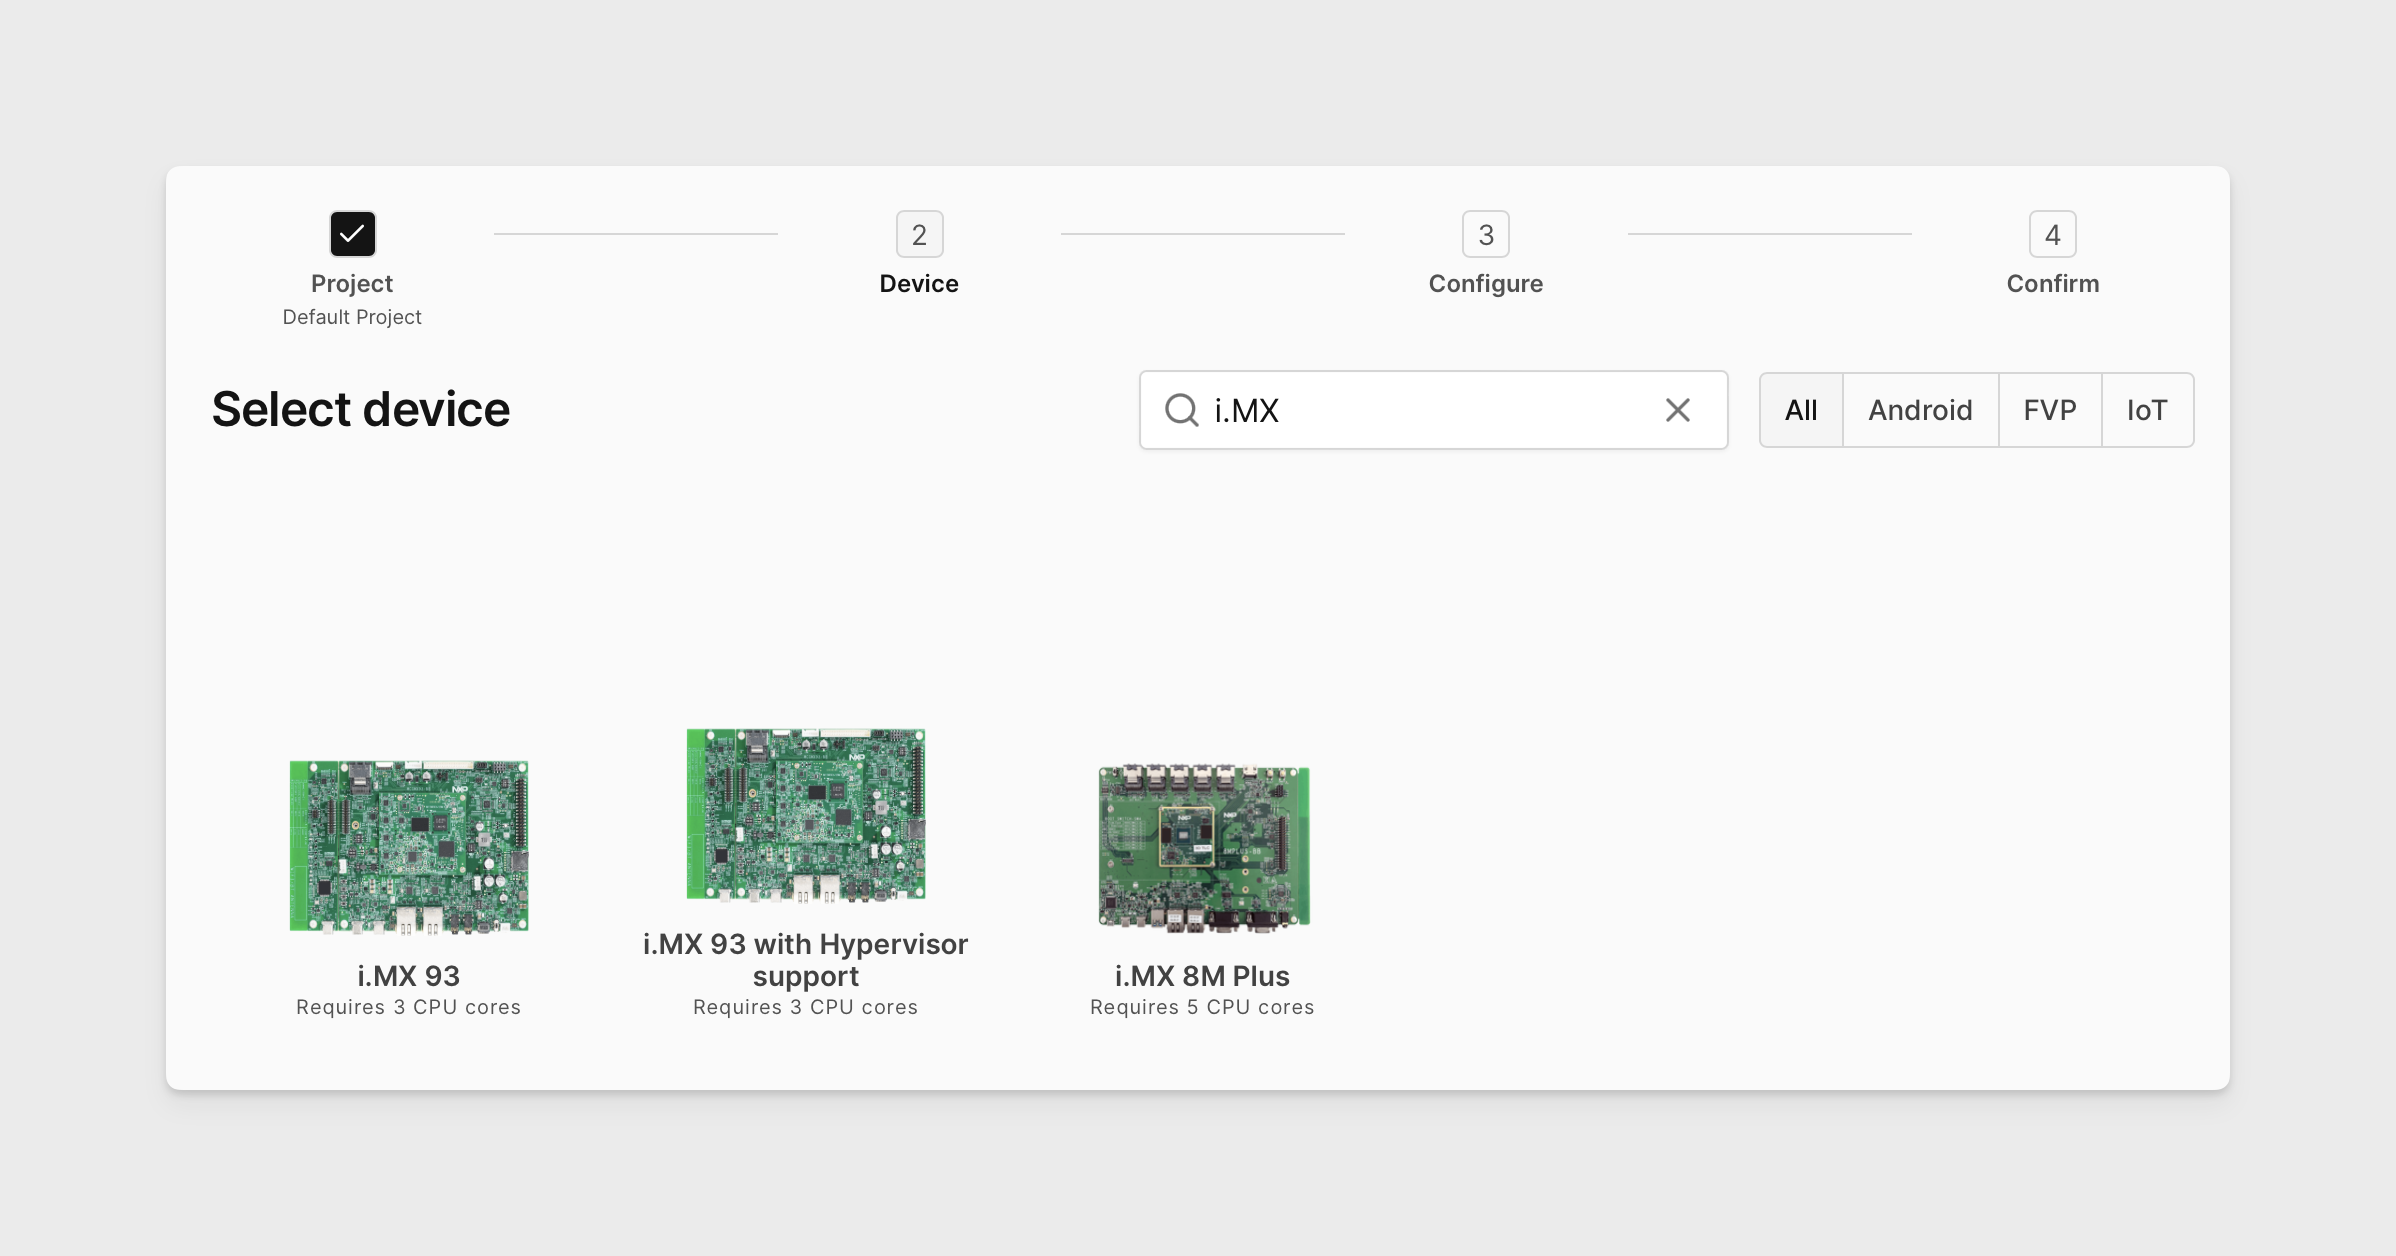Click 'i.MX 93 with Hypervisor support' title

click(x=805, y=959)
